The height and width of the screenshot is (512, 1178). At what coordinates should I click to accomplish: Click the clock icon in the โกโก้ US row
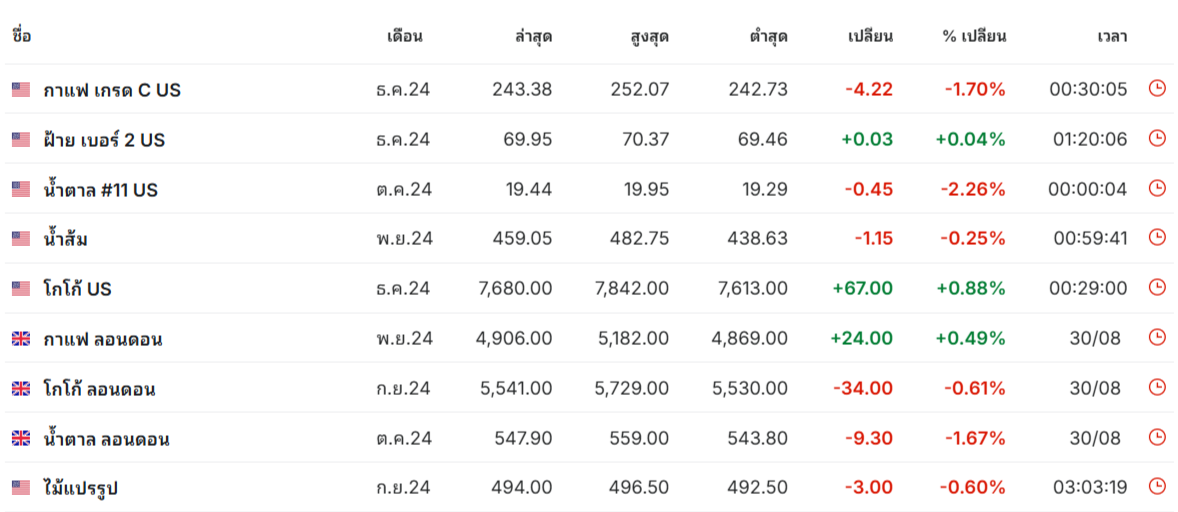1157,288
